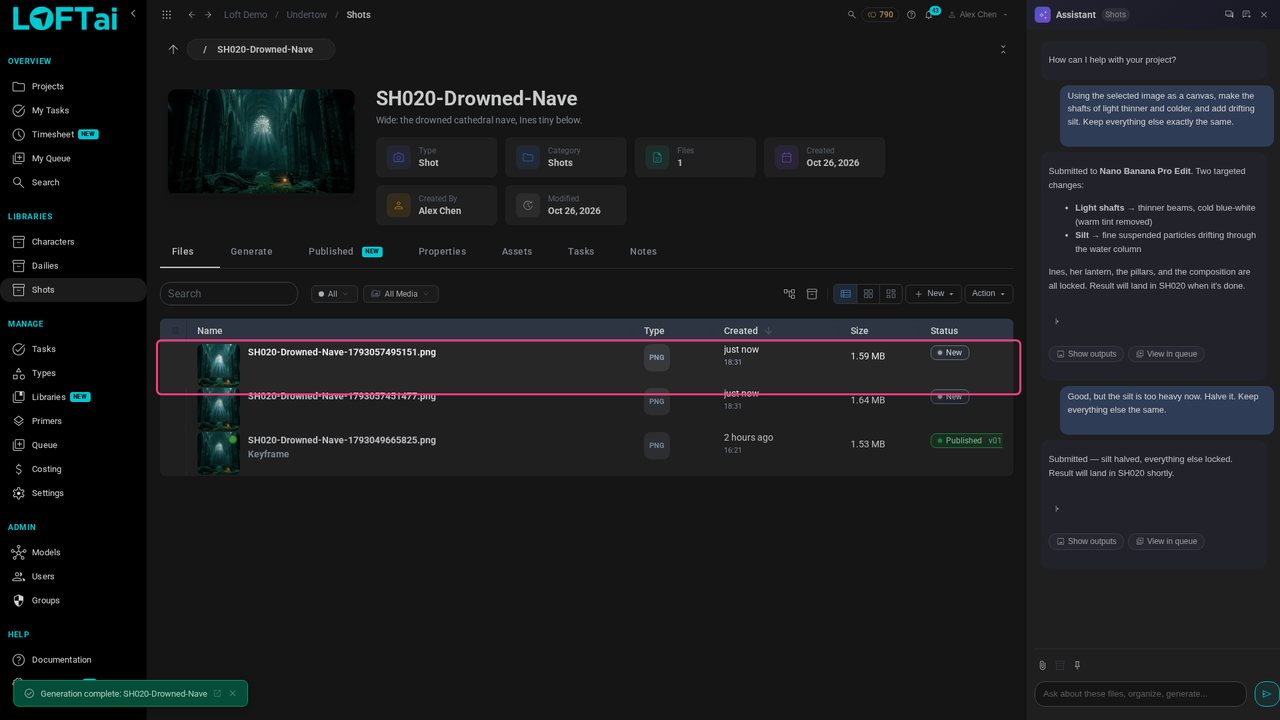Open the apps grid menu icon
The height and width of the screenshot is (720, 1280).
point(166,15)
